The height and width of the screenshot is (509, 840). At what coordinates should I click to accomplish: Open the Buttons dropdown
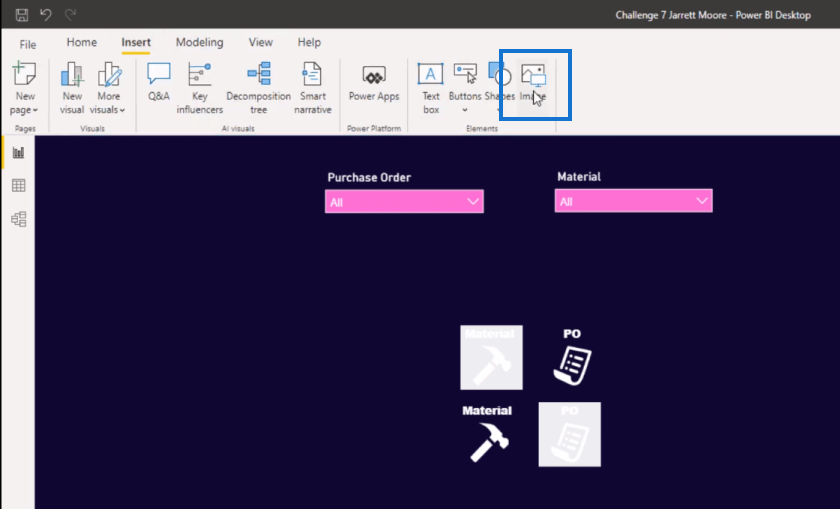[464, 88]
